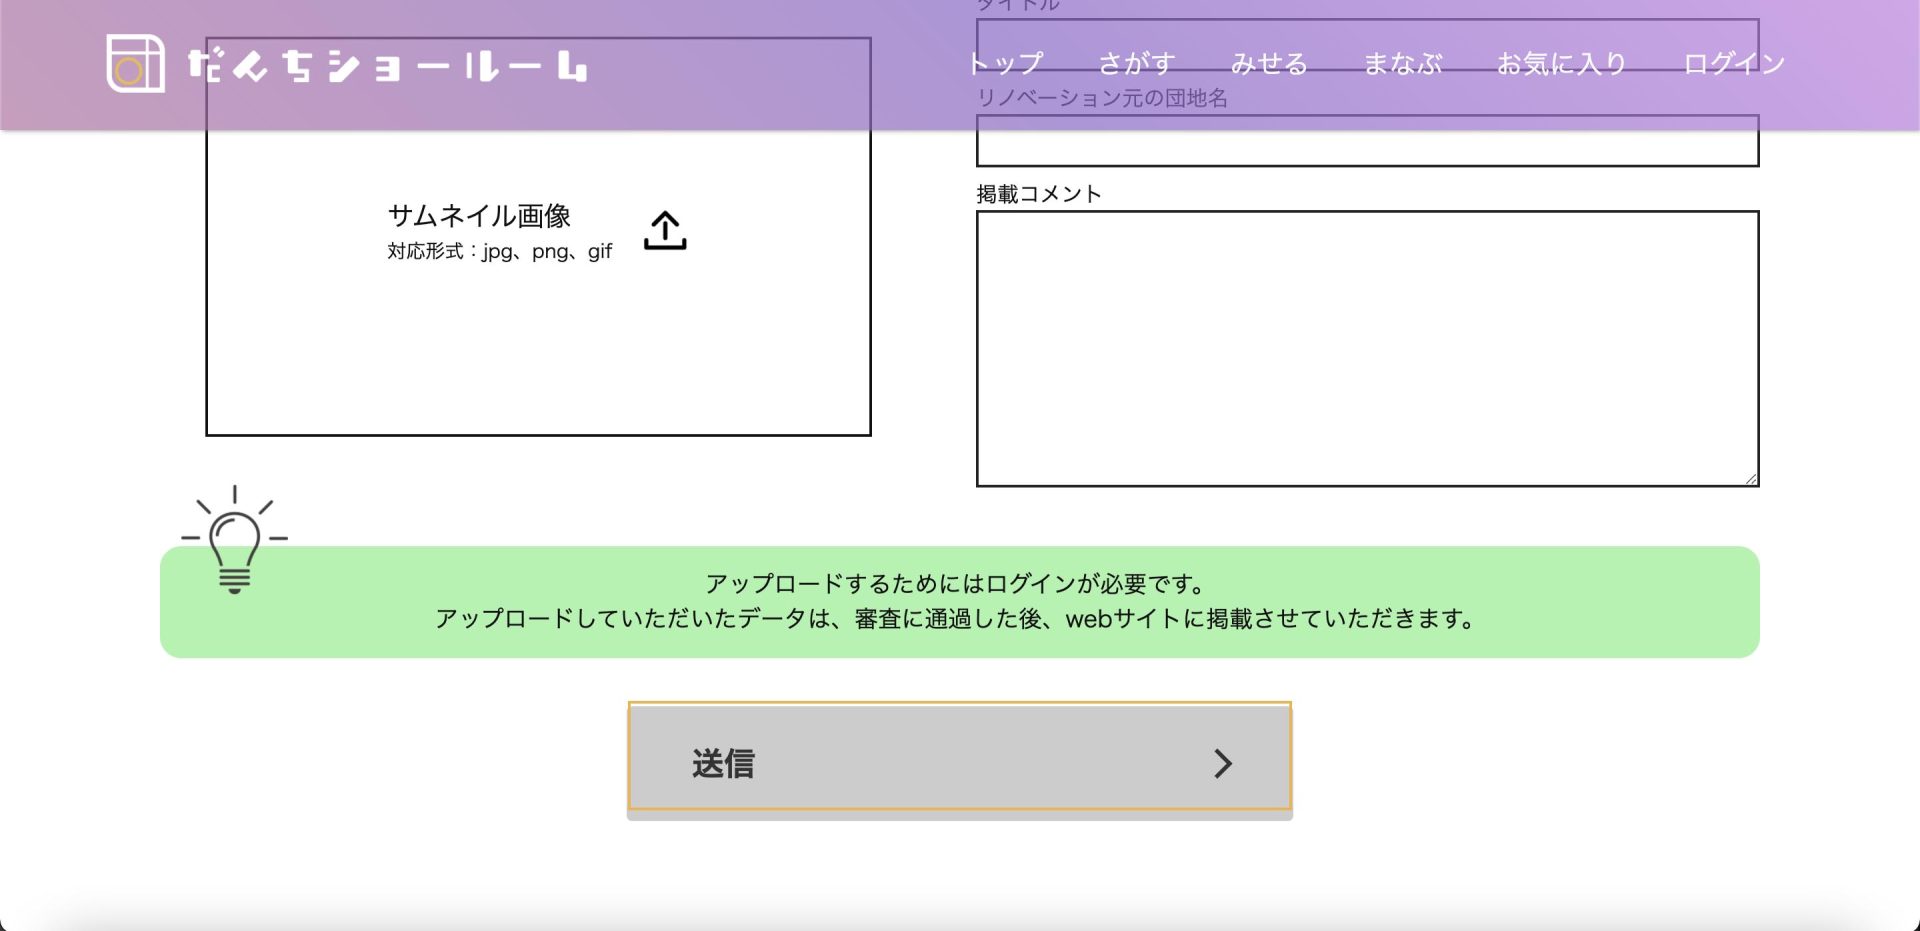Focus the リノベーション元の団地名 input field
Image resolution: width=1920 pixels, height=931 pixels.
pyautogui.click(x=1367, y=140)
